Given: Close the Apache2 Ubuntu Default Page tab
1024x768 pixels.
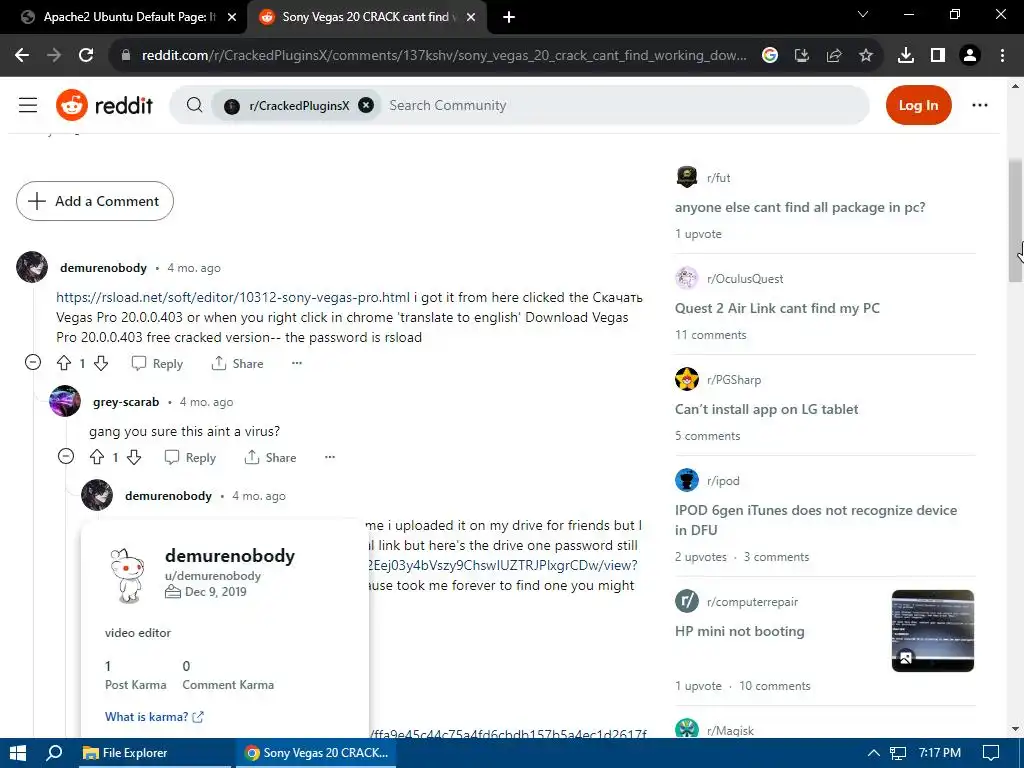Looking at the screenshot, I should (232, 18).
